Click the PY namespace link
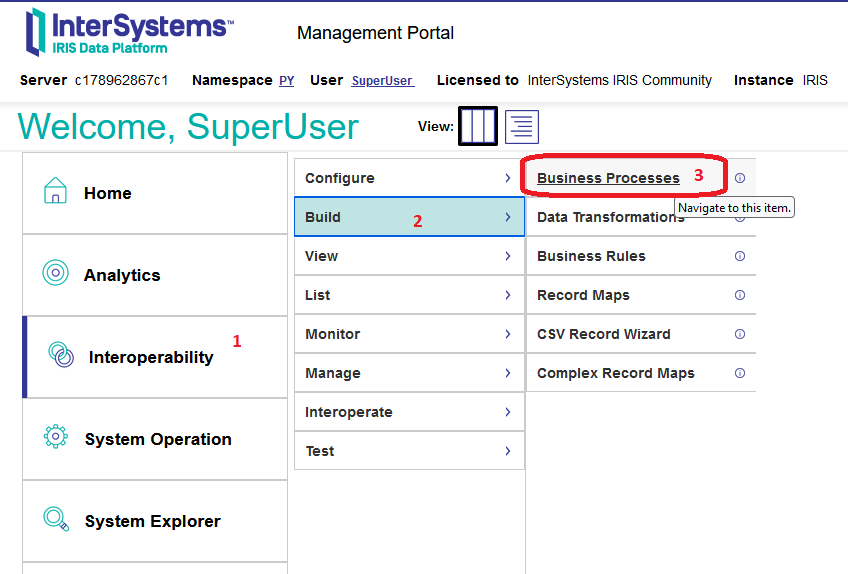This screenshot has width=848, height=574. pos(286,81)
